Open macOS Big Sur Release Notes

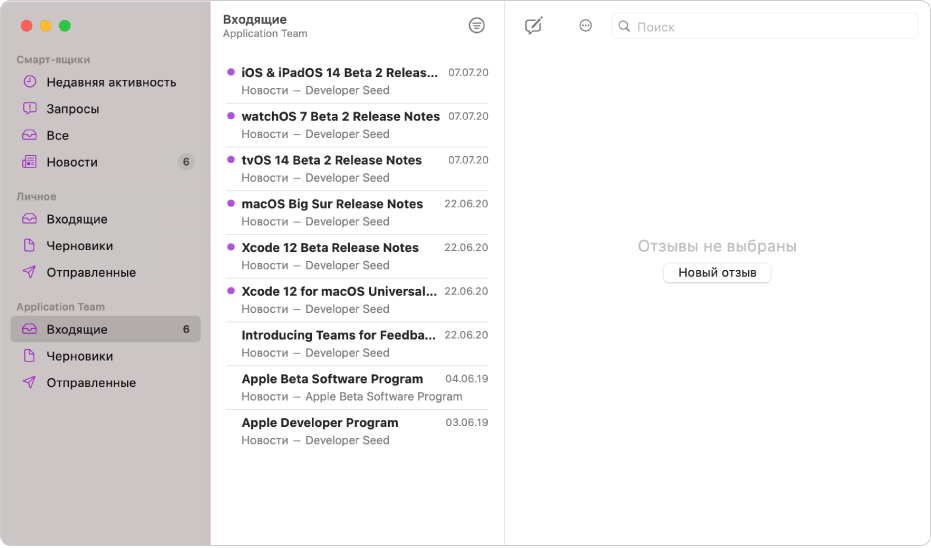[357, 212]
